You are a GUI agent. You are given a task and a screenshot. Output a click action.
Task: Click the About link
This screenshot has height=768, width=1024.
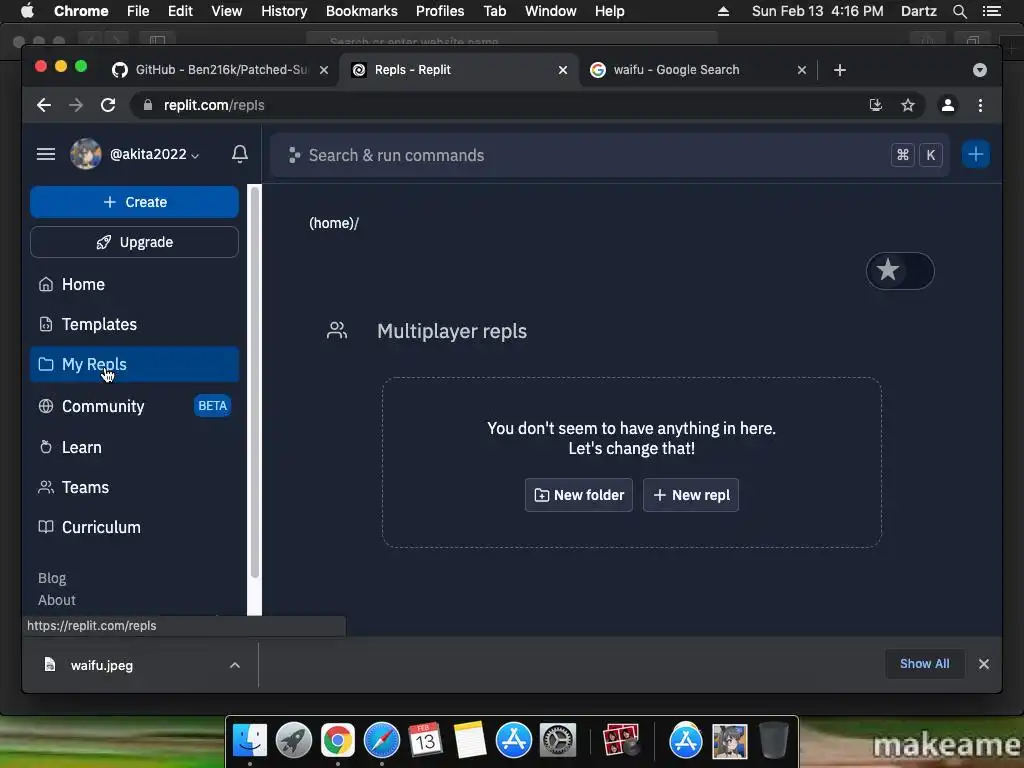tap(57, 600)
